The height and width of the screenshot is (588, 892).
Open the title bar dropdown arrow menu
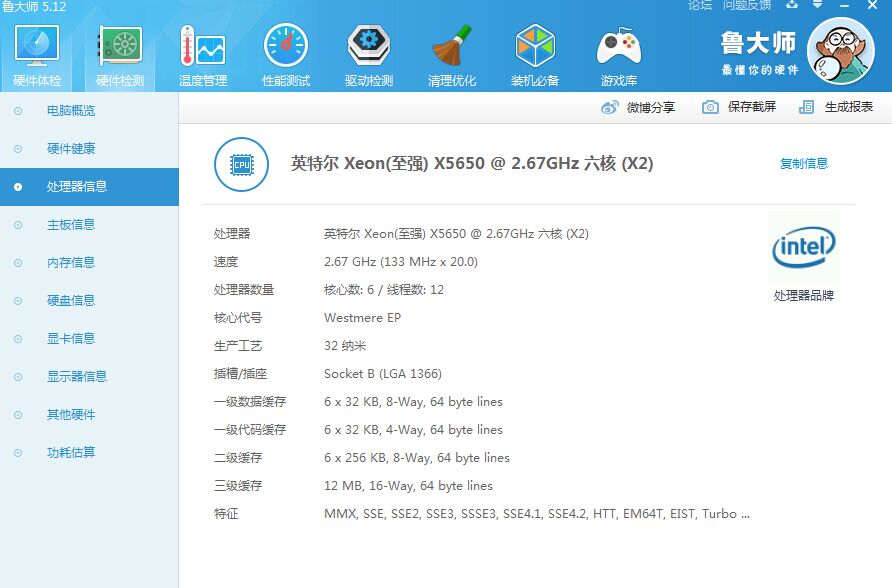(x=817, y=5)
